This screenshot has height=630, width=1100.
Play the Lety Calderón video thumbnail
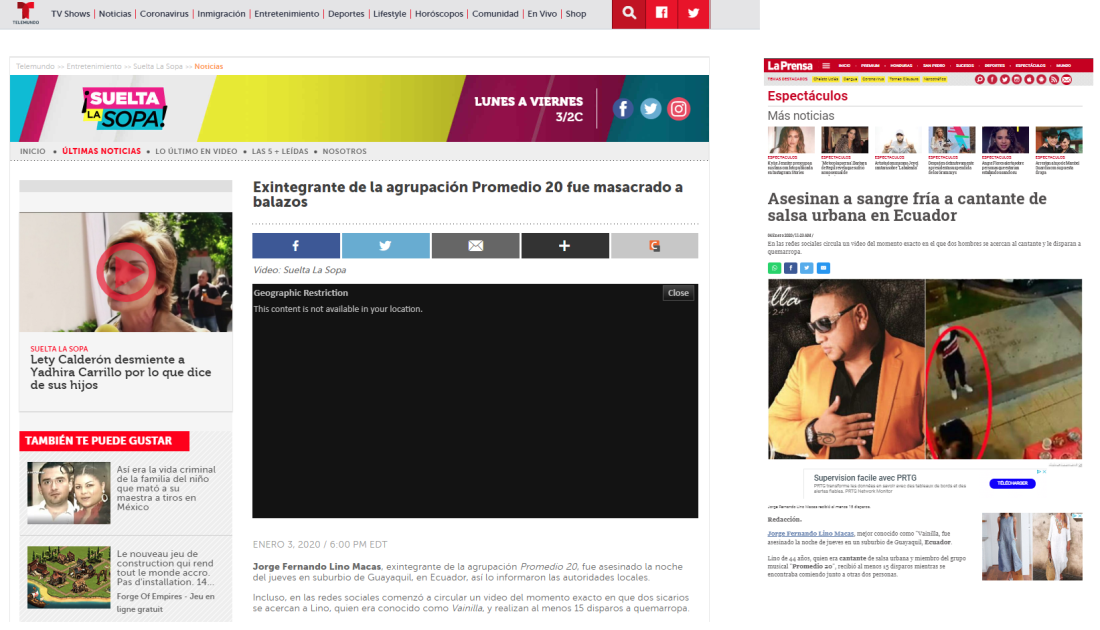(126, 272)
